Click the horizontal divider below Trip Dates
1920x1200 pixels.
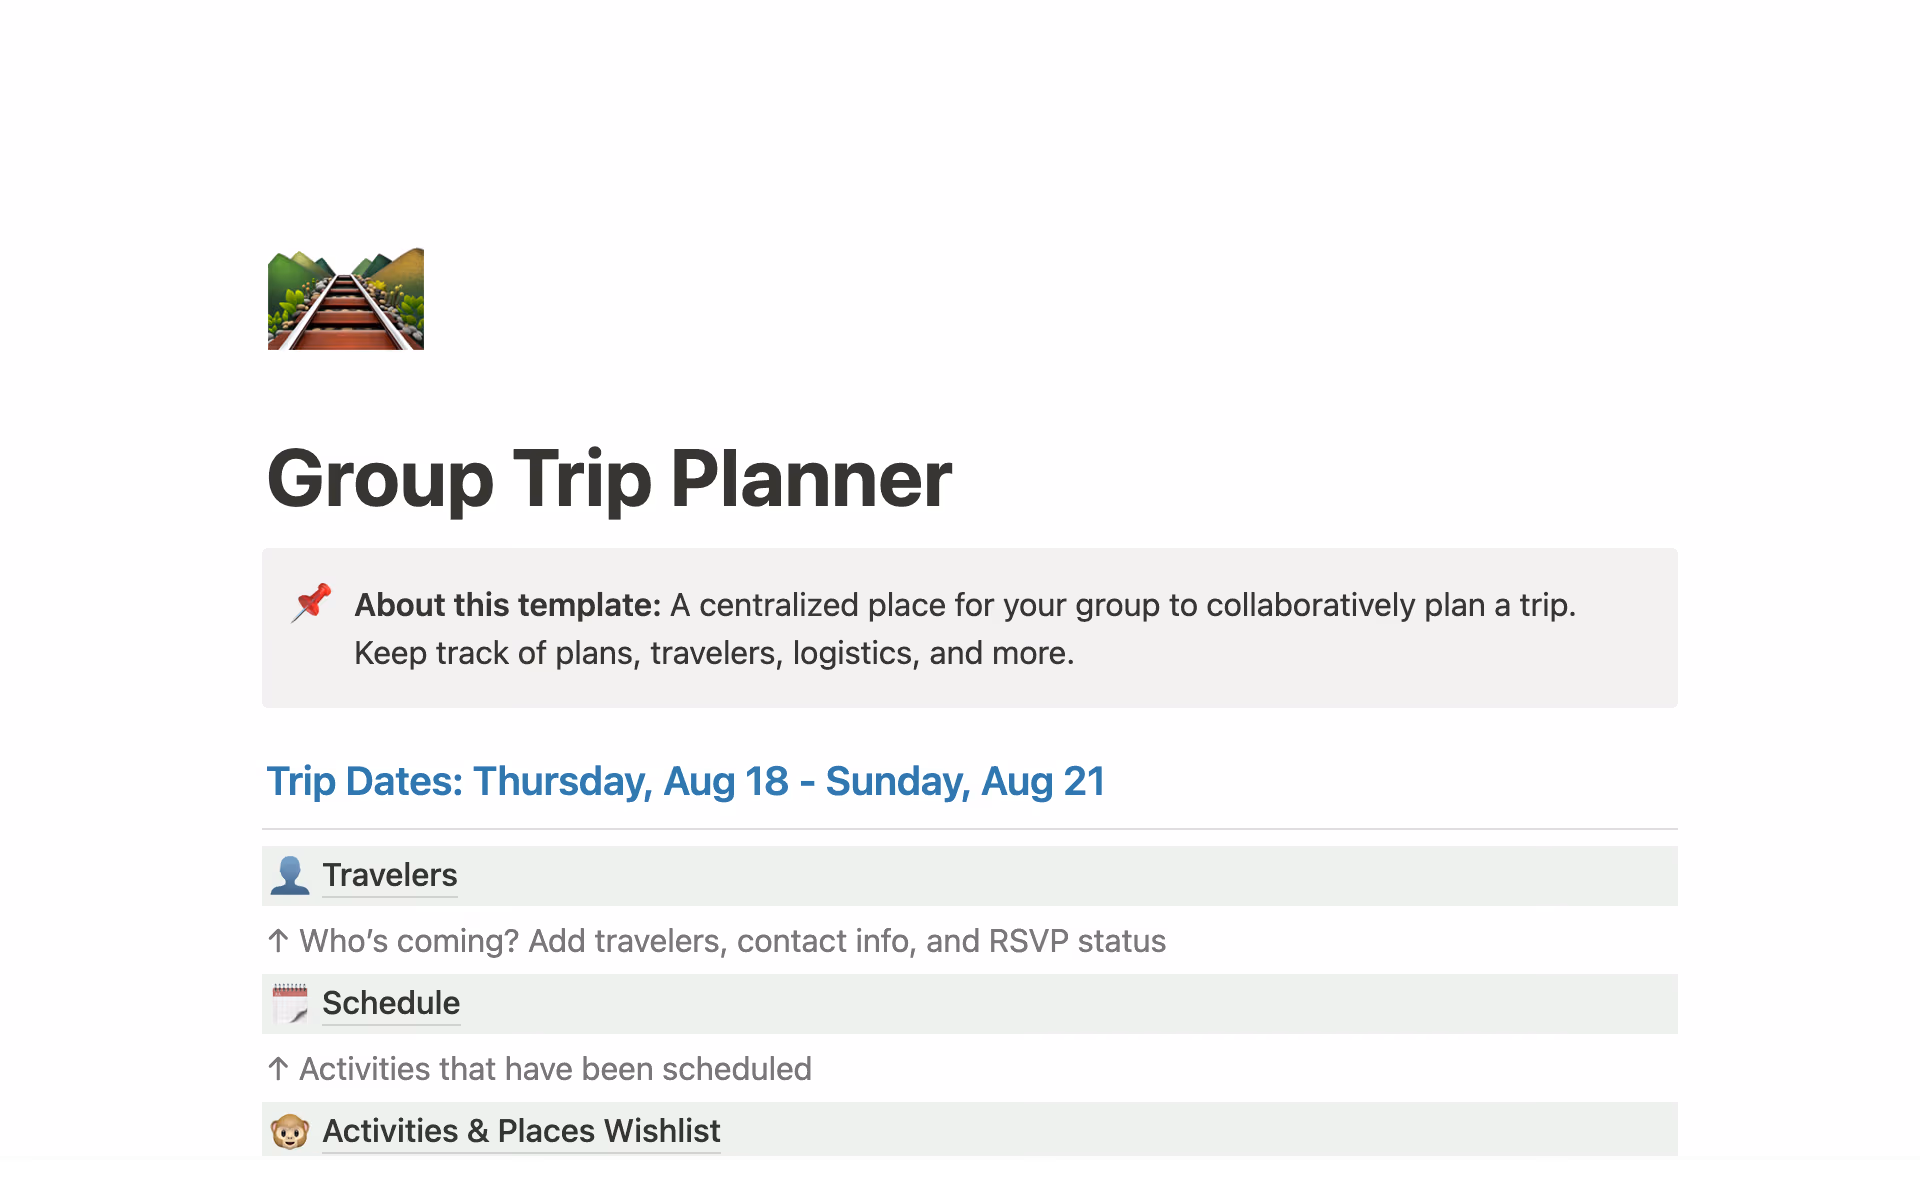click(969, 829)
